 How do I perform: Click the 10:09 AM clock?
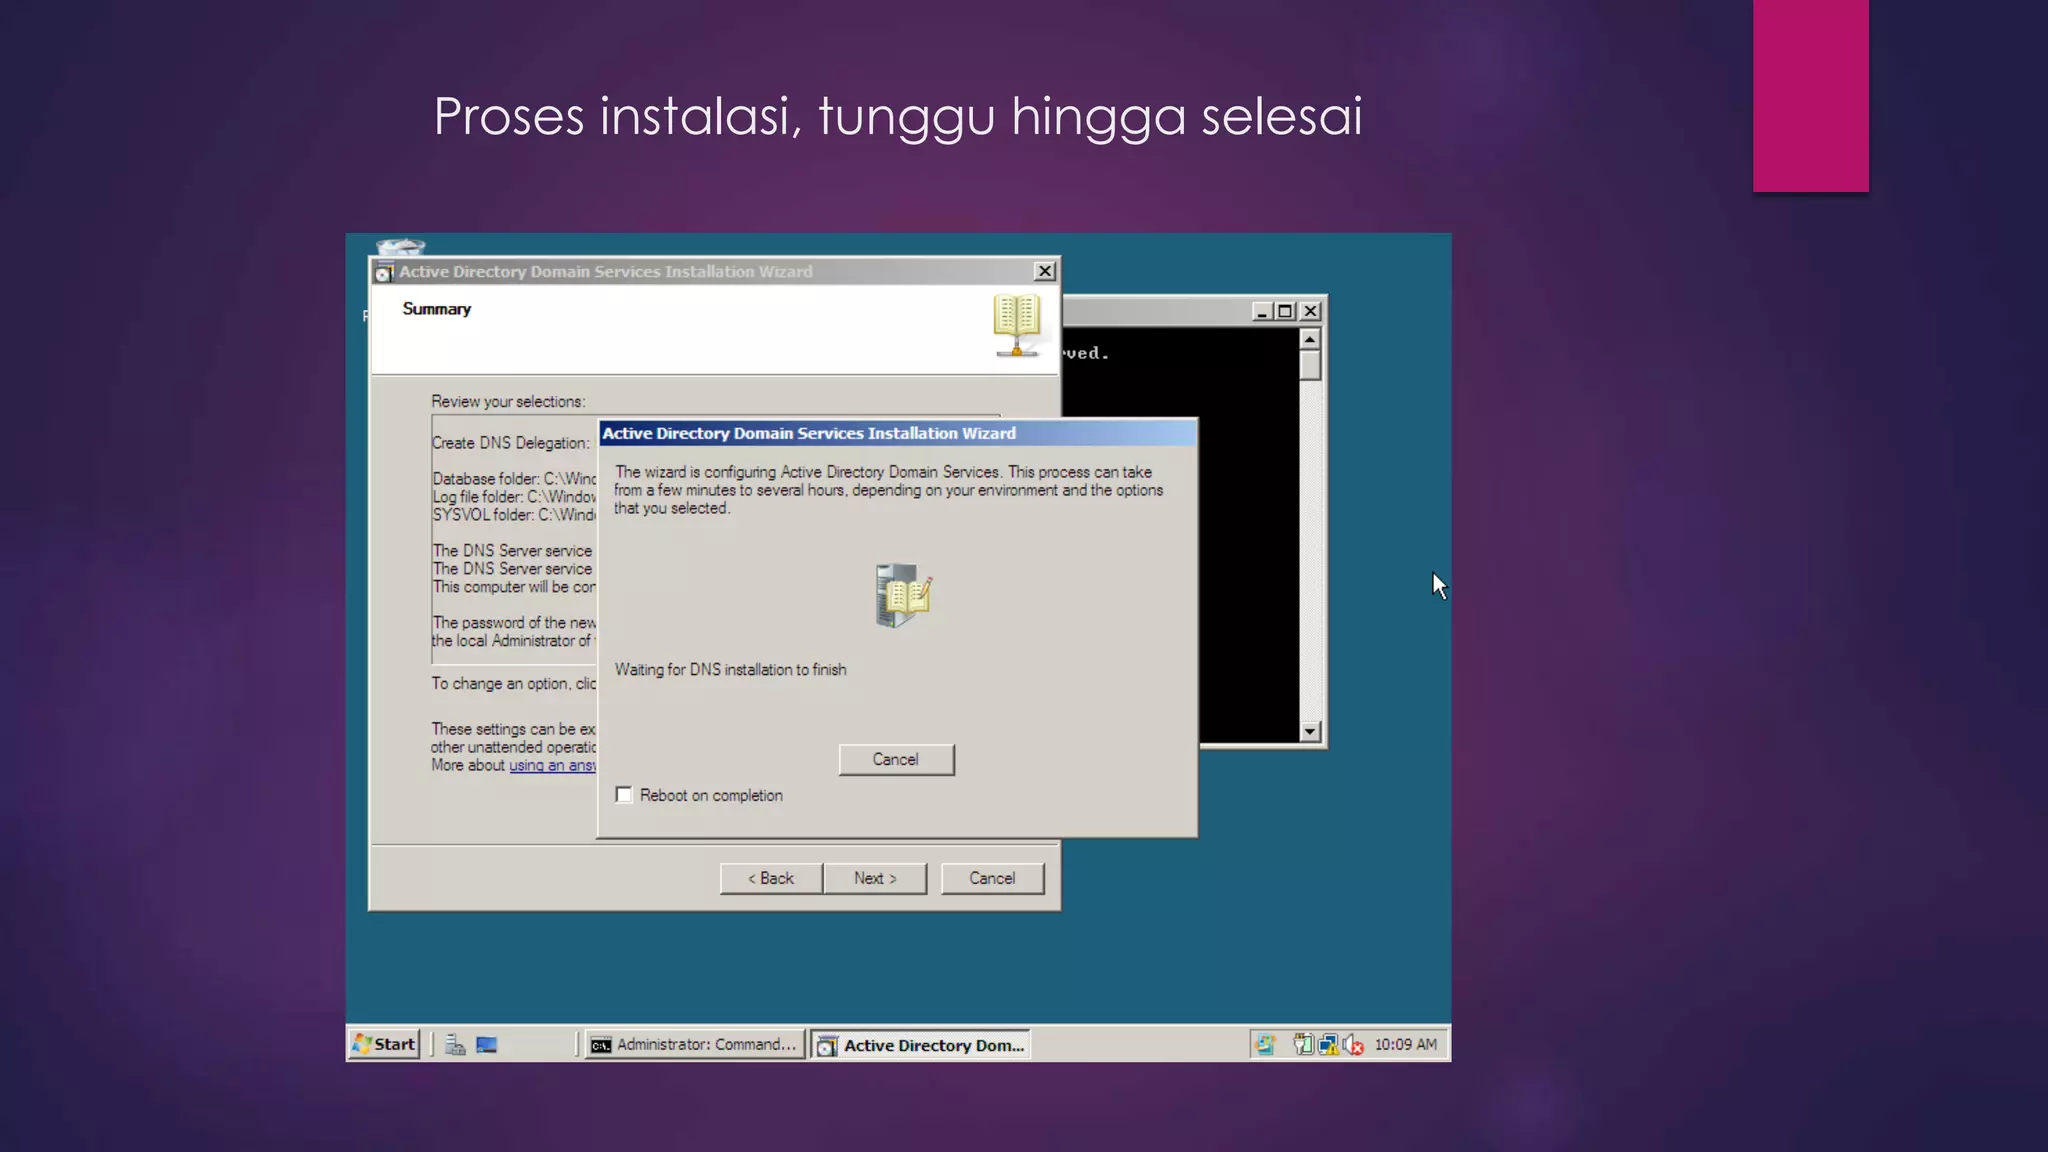(1405, 1044)
